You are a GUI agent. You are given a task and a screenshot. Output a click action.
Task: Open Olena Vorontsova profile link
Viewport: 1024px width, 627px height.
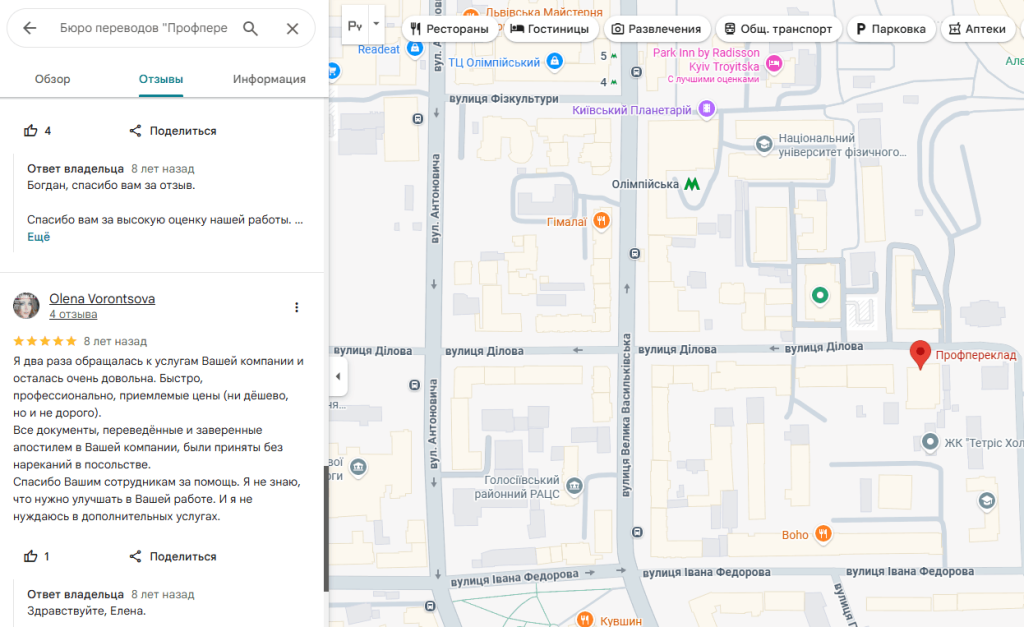pos(102,298)
